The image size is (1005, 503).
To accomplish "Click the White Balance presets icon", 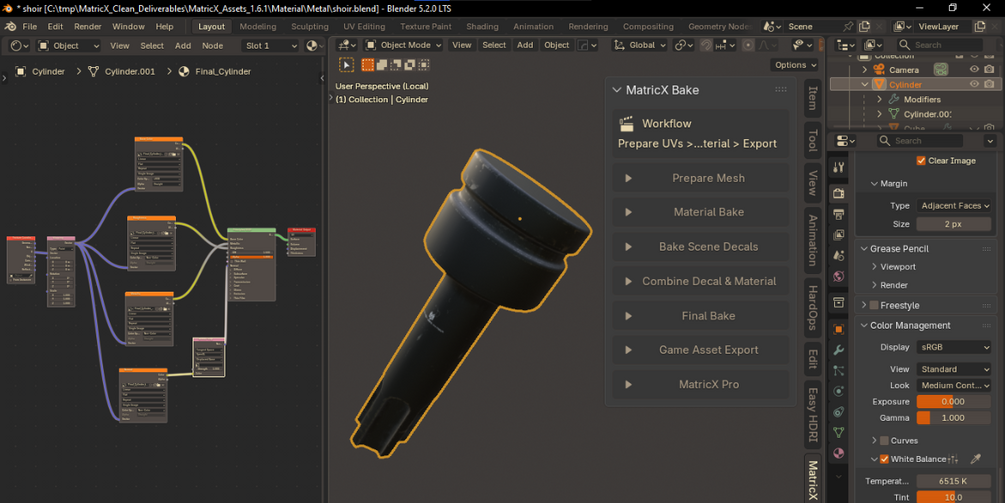I will [x=953, y=459].
